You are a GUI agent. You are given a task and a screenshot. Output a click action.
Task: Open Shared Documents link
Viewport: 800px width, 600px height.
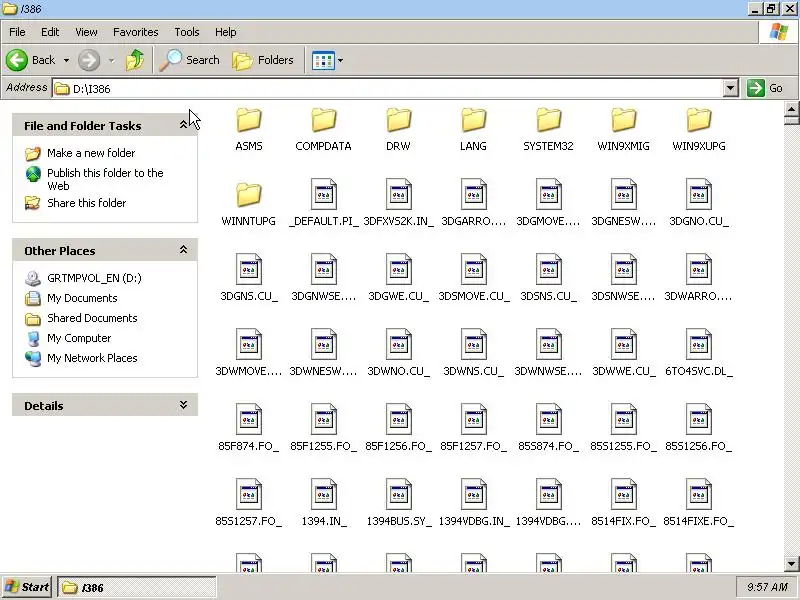coord(92,318)
